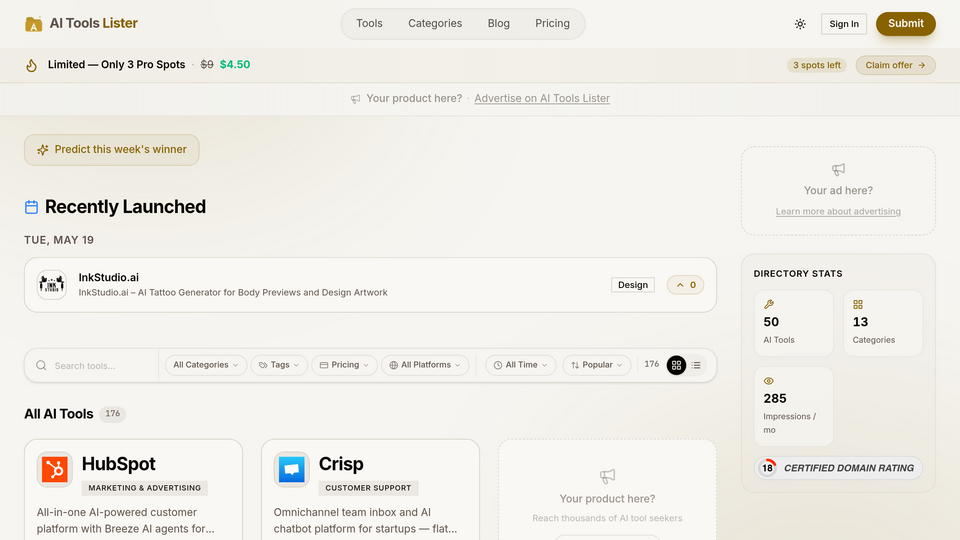The width and height of the screenshot is (960, 540).
Task: Click the '$4.50' discounted price text
Action: pyautogui.click(x=235, y=64)
